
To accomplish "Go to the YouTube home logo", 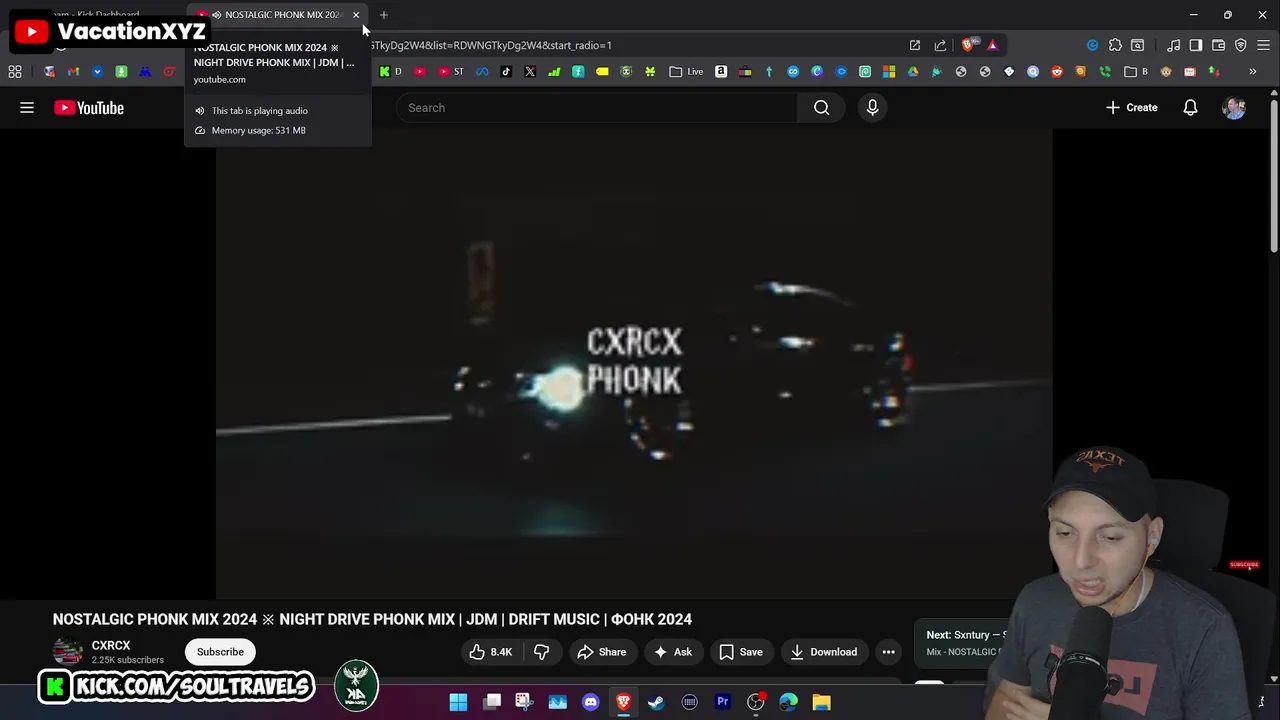I will (x=89, y=108).
